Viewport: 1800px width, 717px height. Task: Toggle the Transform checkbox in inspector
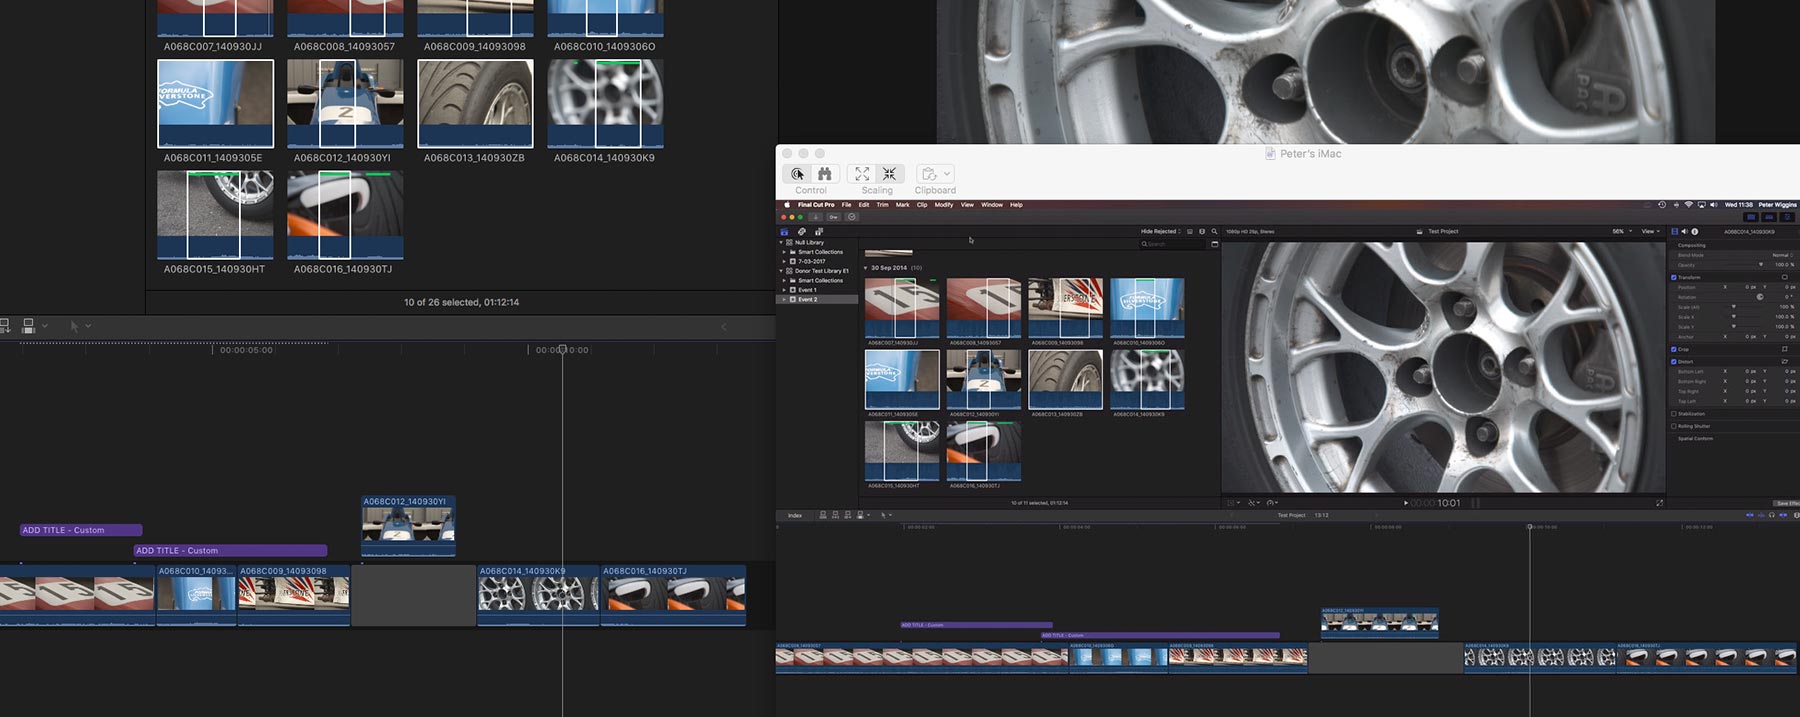[1673, 277]
